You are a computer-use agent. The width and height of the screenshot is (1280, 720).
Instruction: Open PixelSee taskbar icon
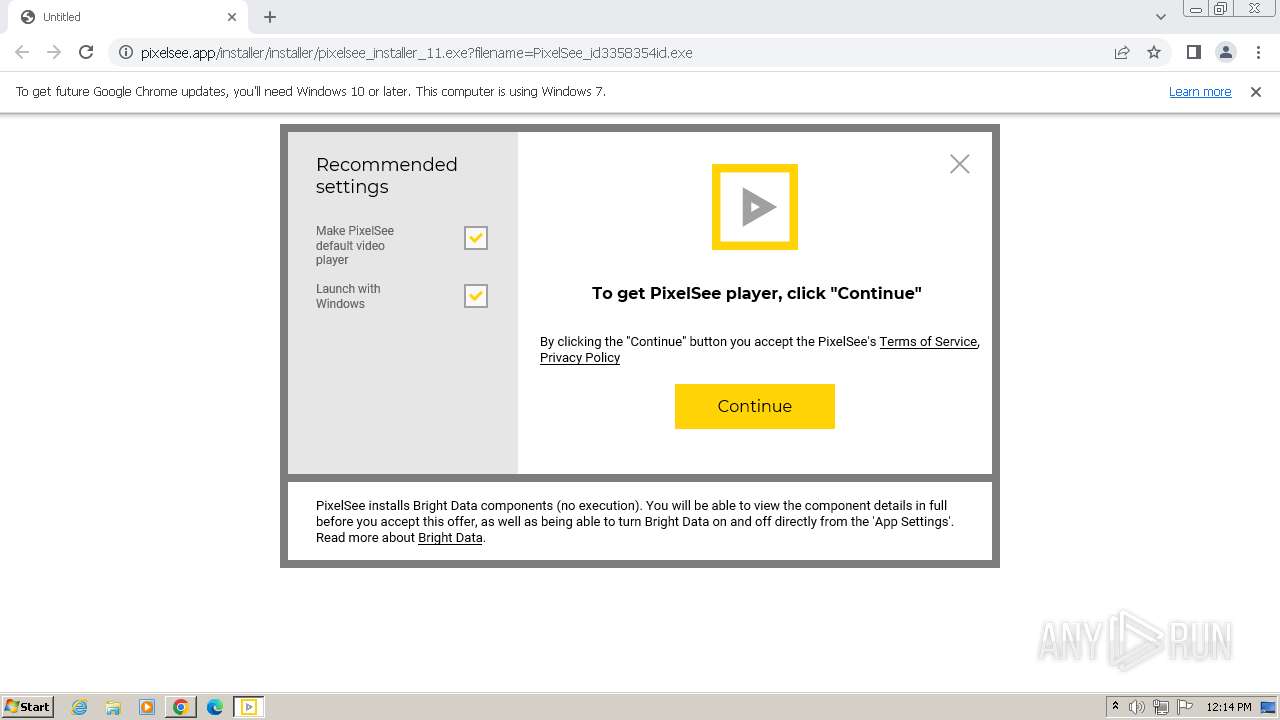coord(249,707)
